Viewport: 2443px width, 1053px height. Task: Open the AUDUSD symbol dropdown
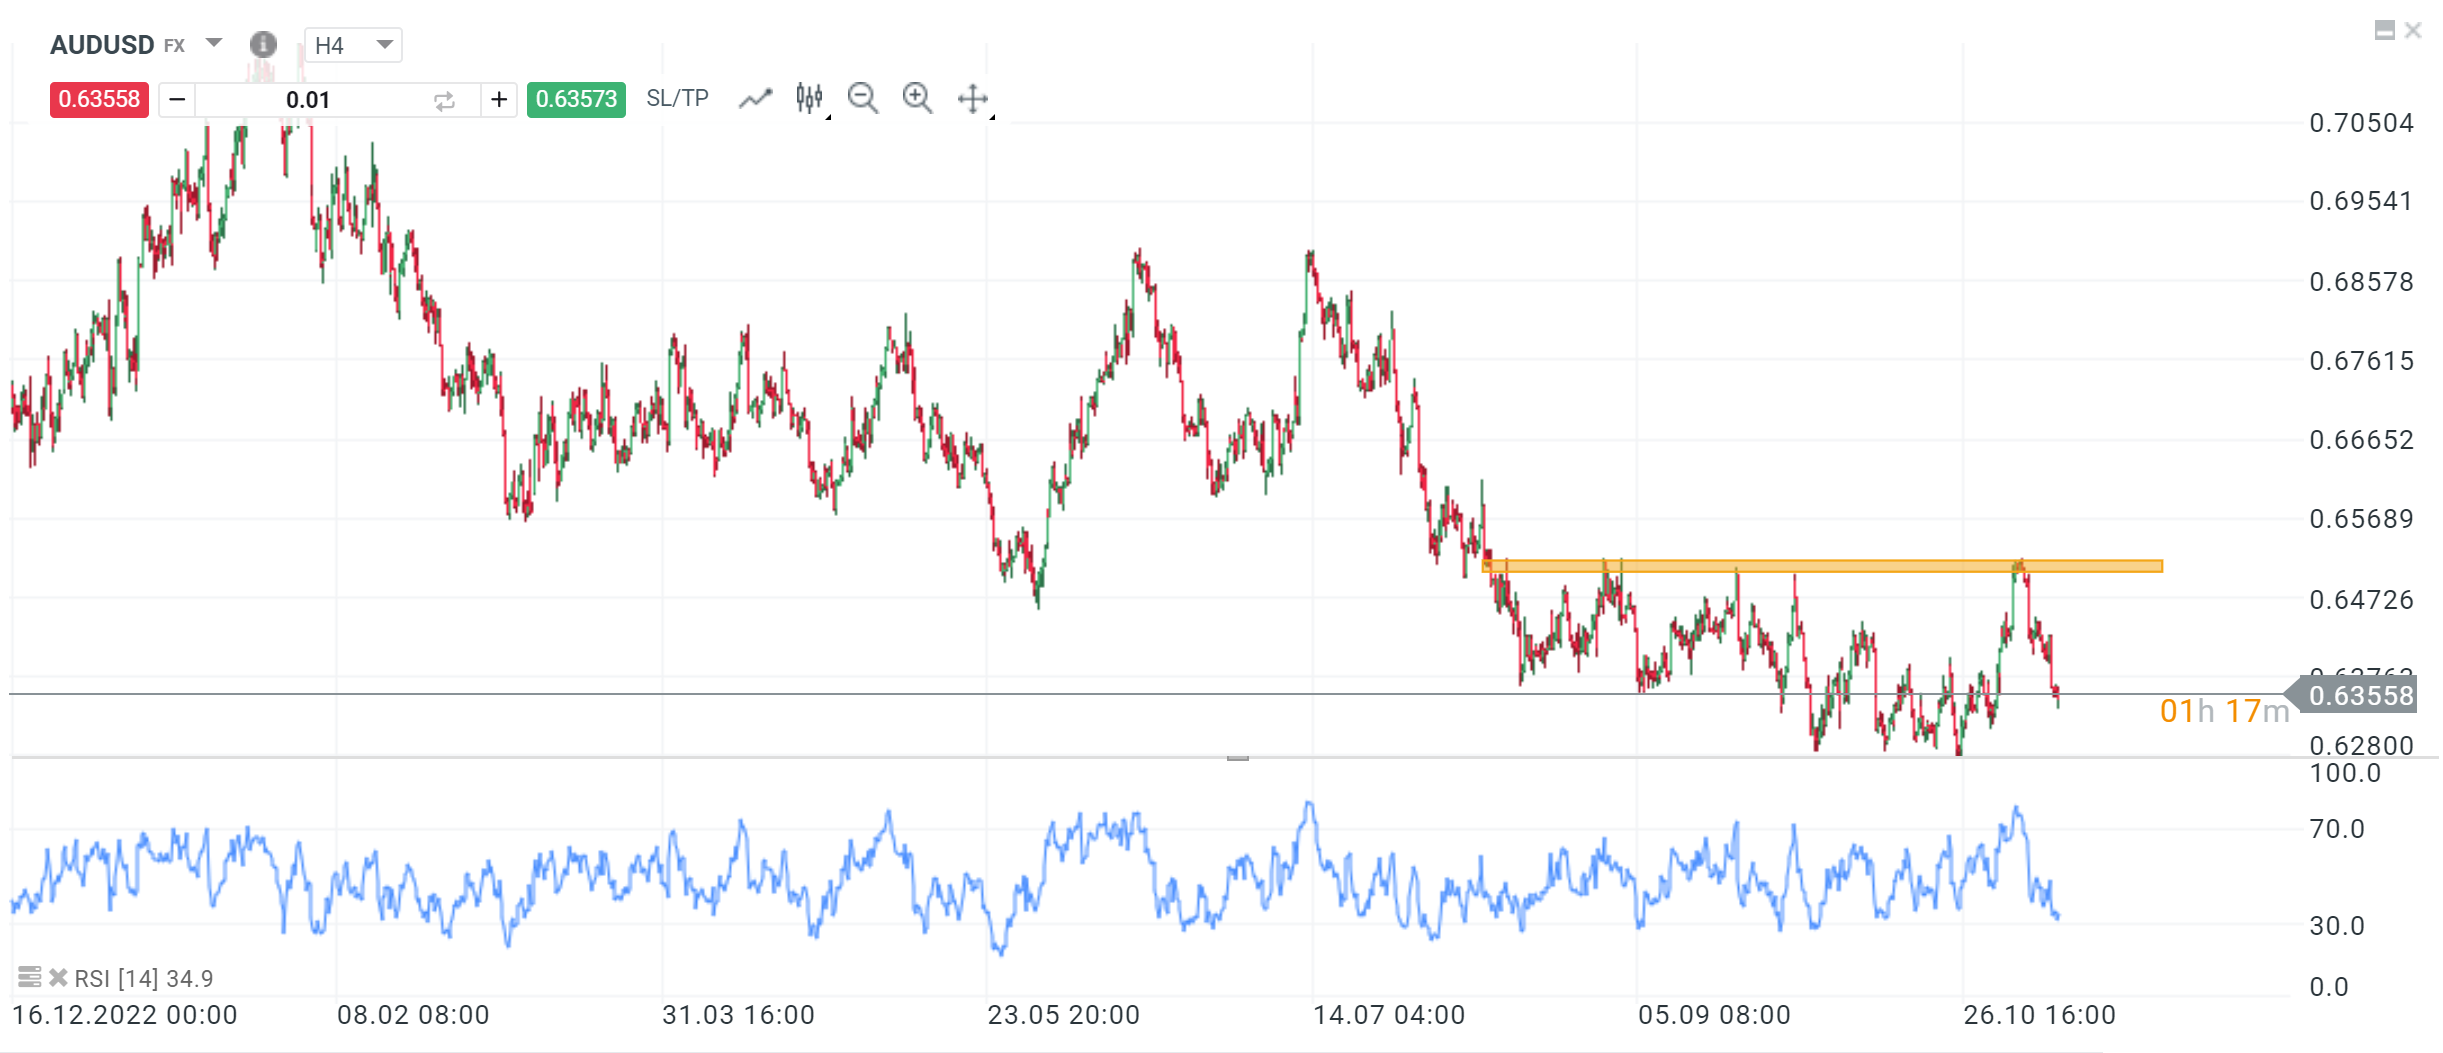[212, 44]
